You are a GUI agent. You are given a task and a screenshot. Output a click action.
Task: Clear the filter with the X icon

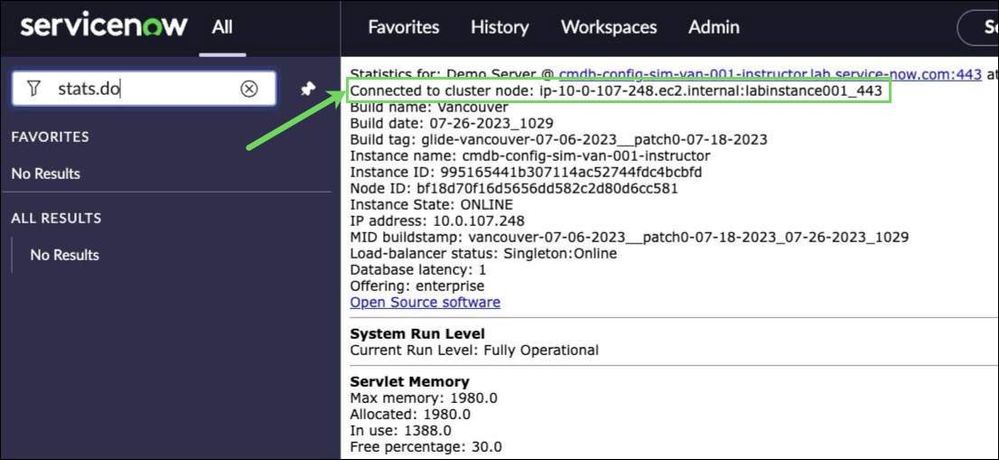pyautogui.click(x=249, y=89)
